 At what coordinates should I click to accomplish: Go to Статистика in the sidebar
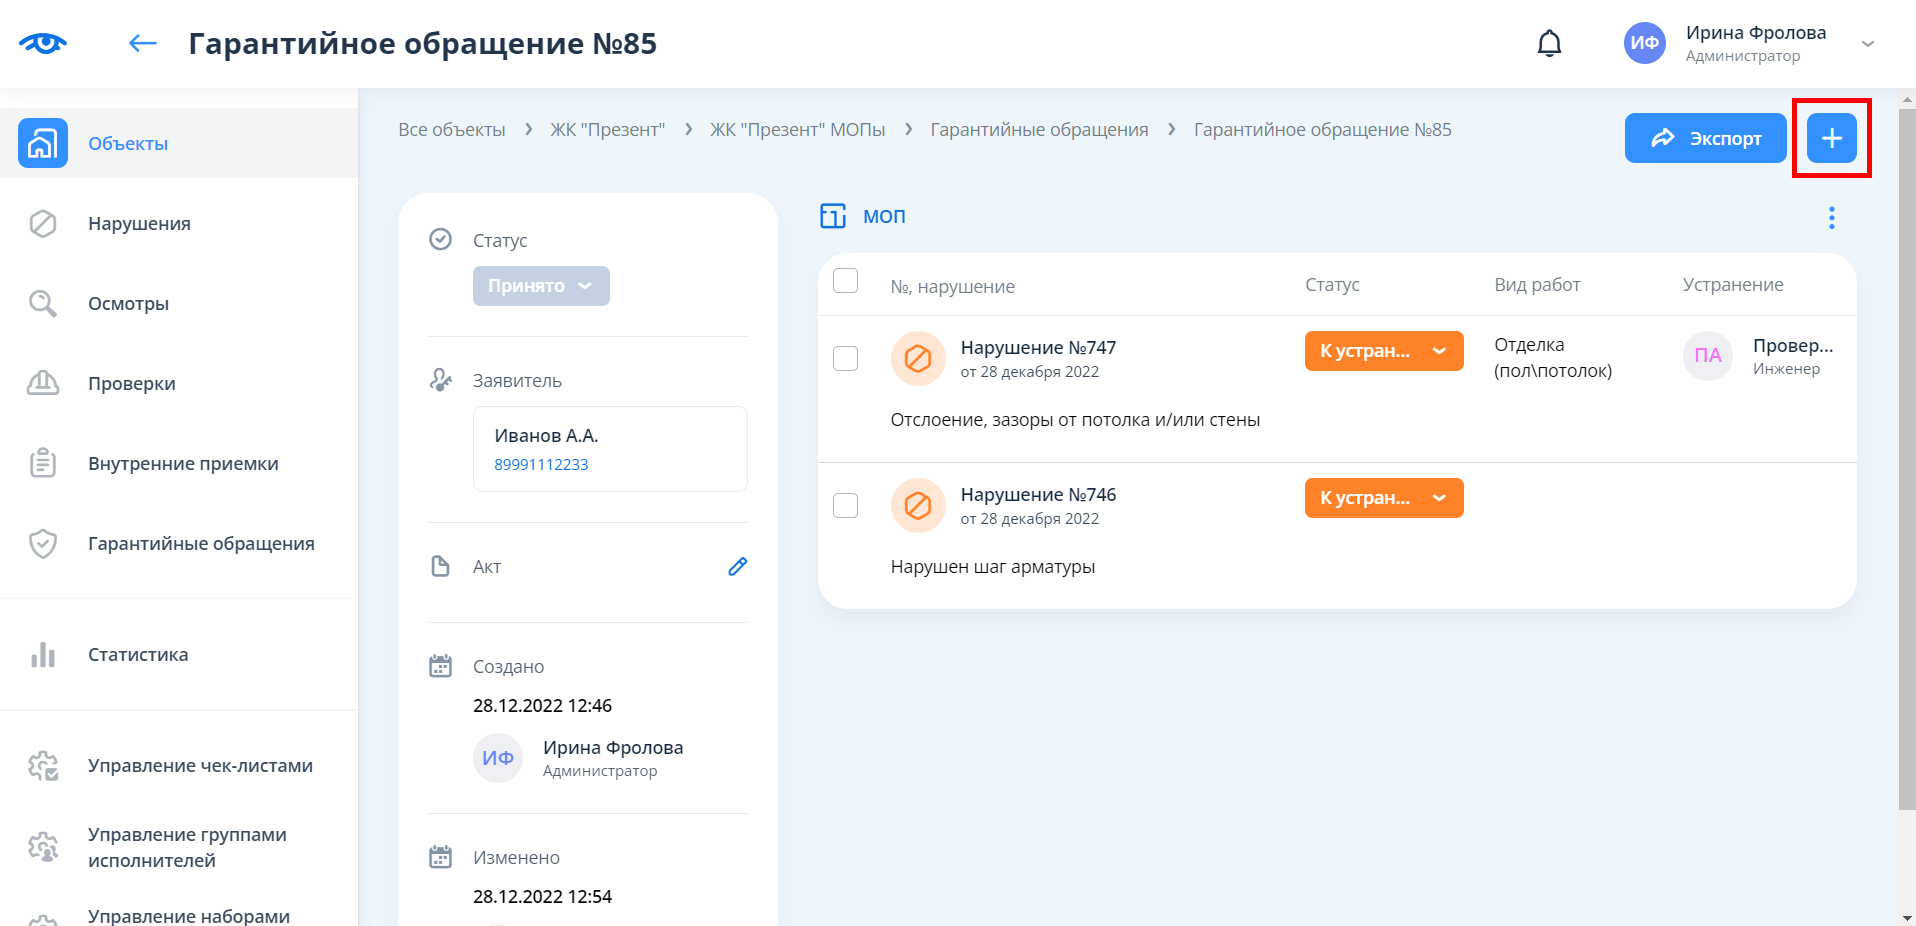[x=138, y=654]
